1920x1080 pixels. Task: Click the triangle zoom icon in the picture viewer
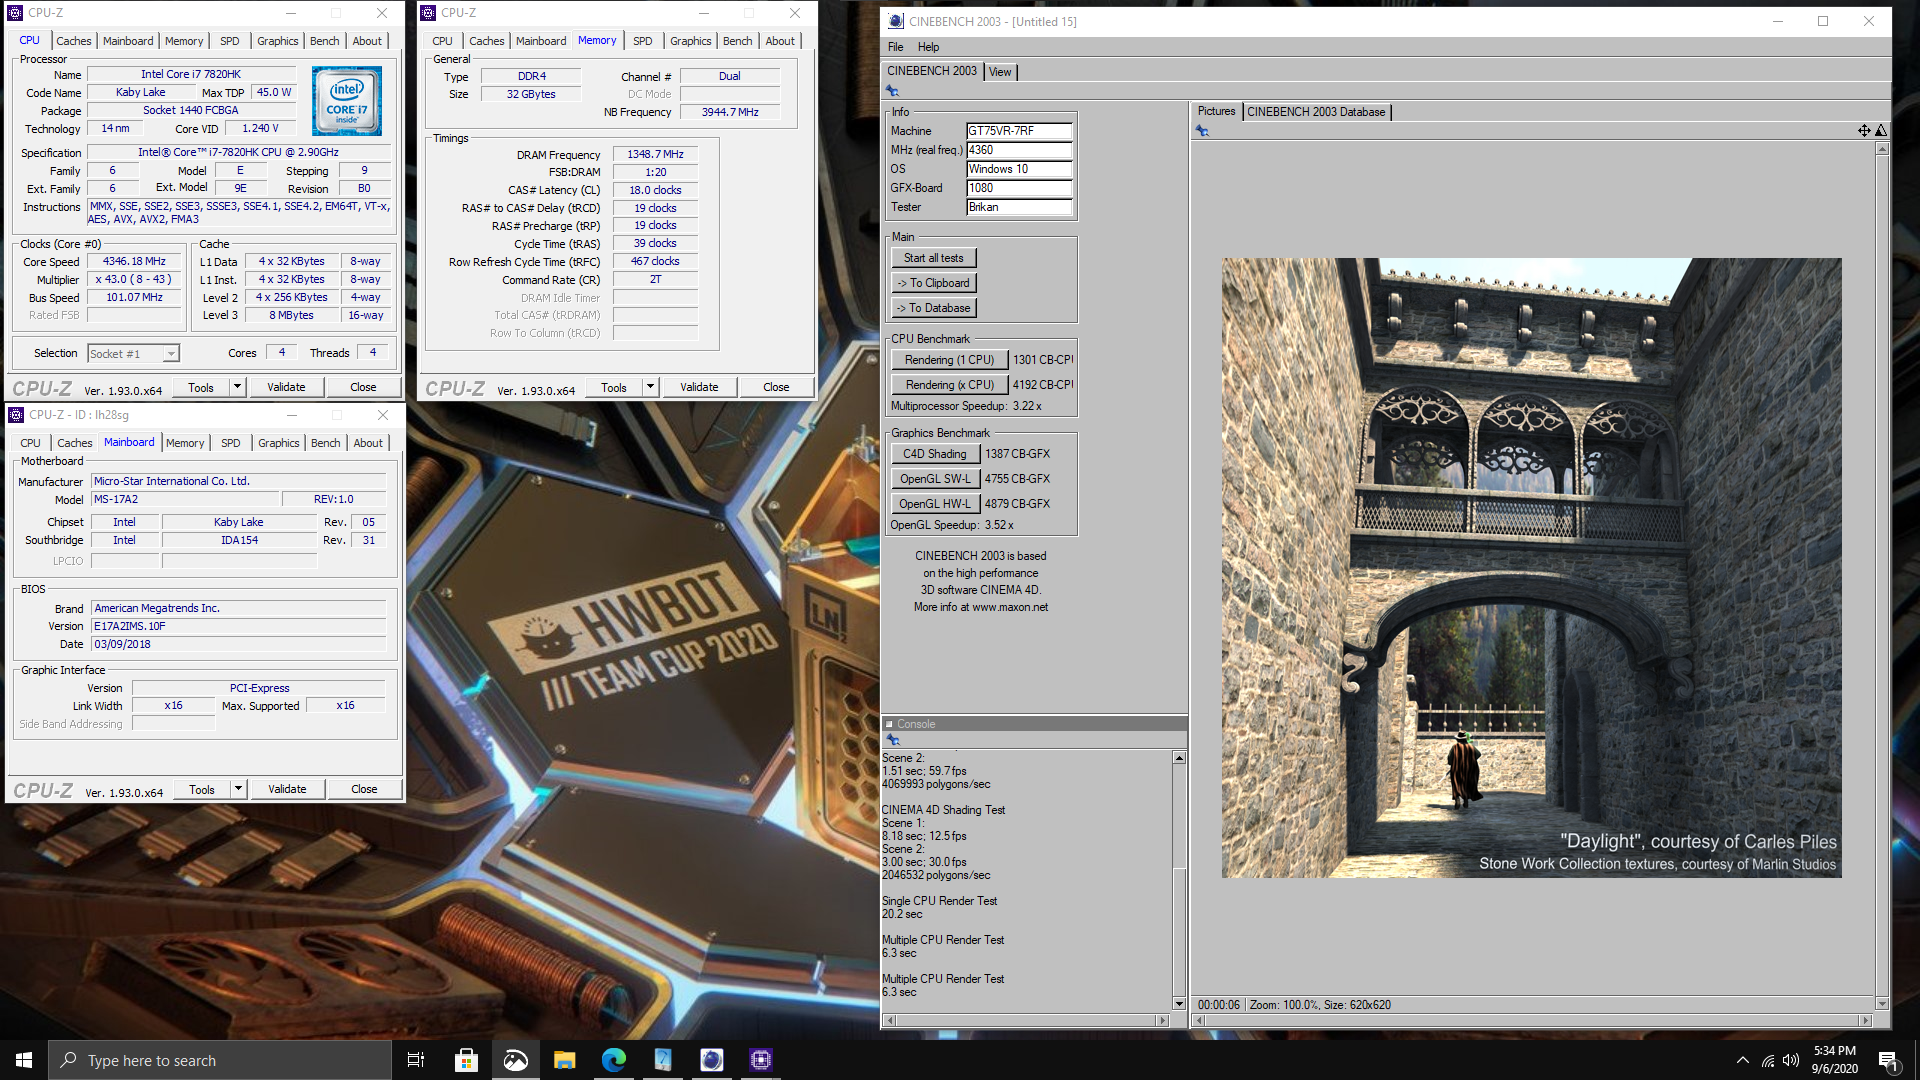click(1880, 131)
